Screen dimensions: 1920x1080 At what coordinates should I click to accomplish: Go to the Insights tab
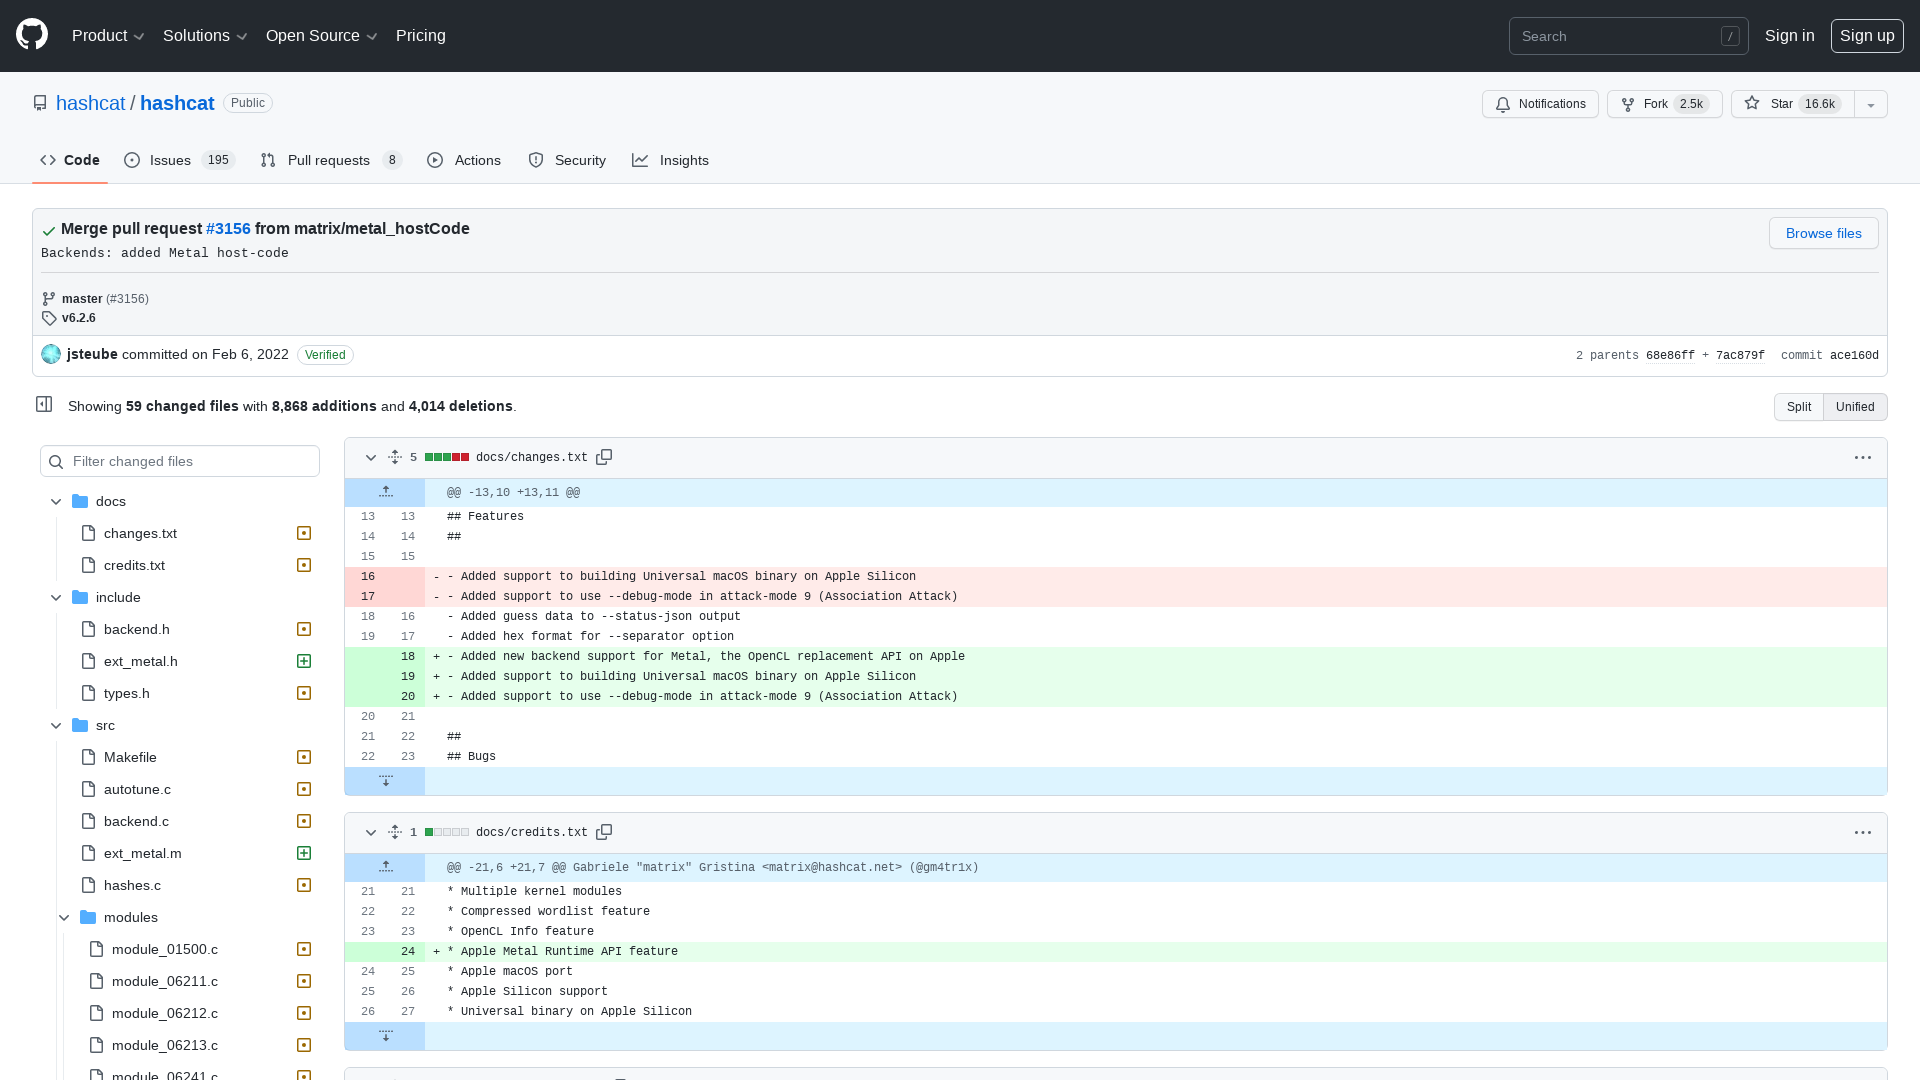coord(671,160)
